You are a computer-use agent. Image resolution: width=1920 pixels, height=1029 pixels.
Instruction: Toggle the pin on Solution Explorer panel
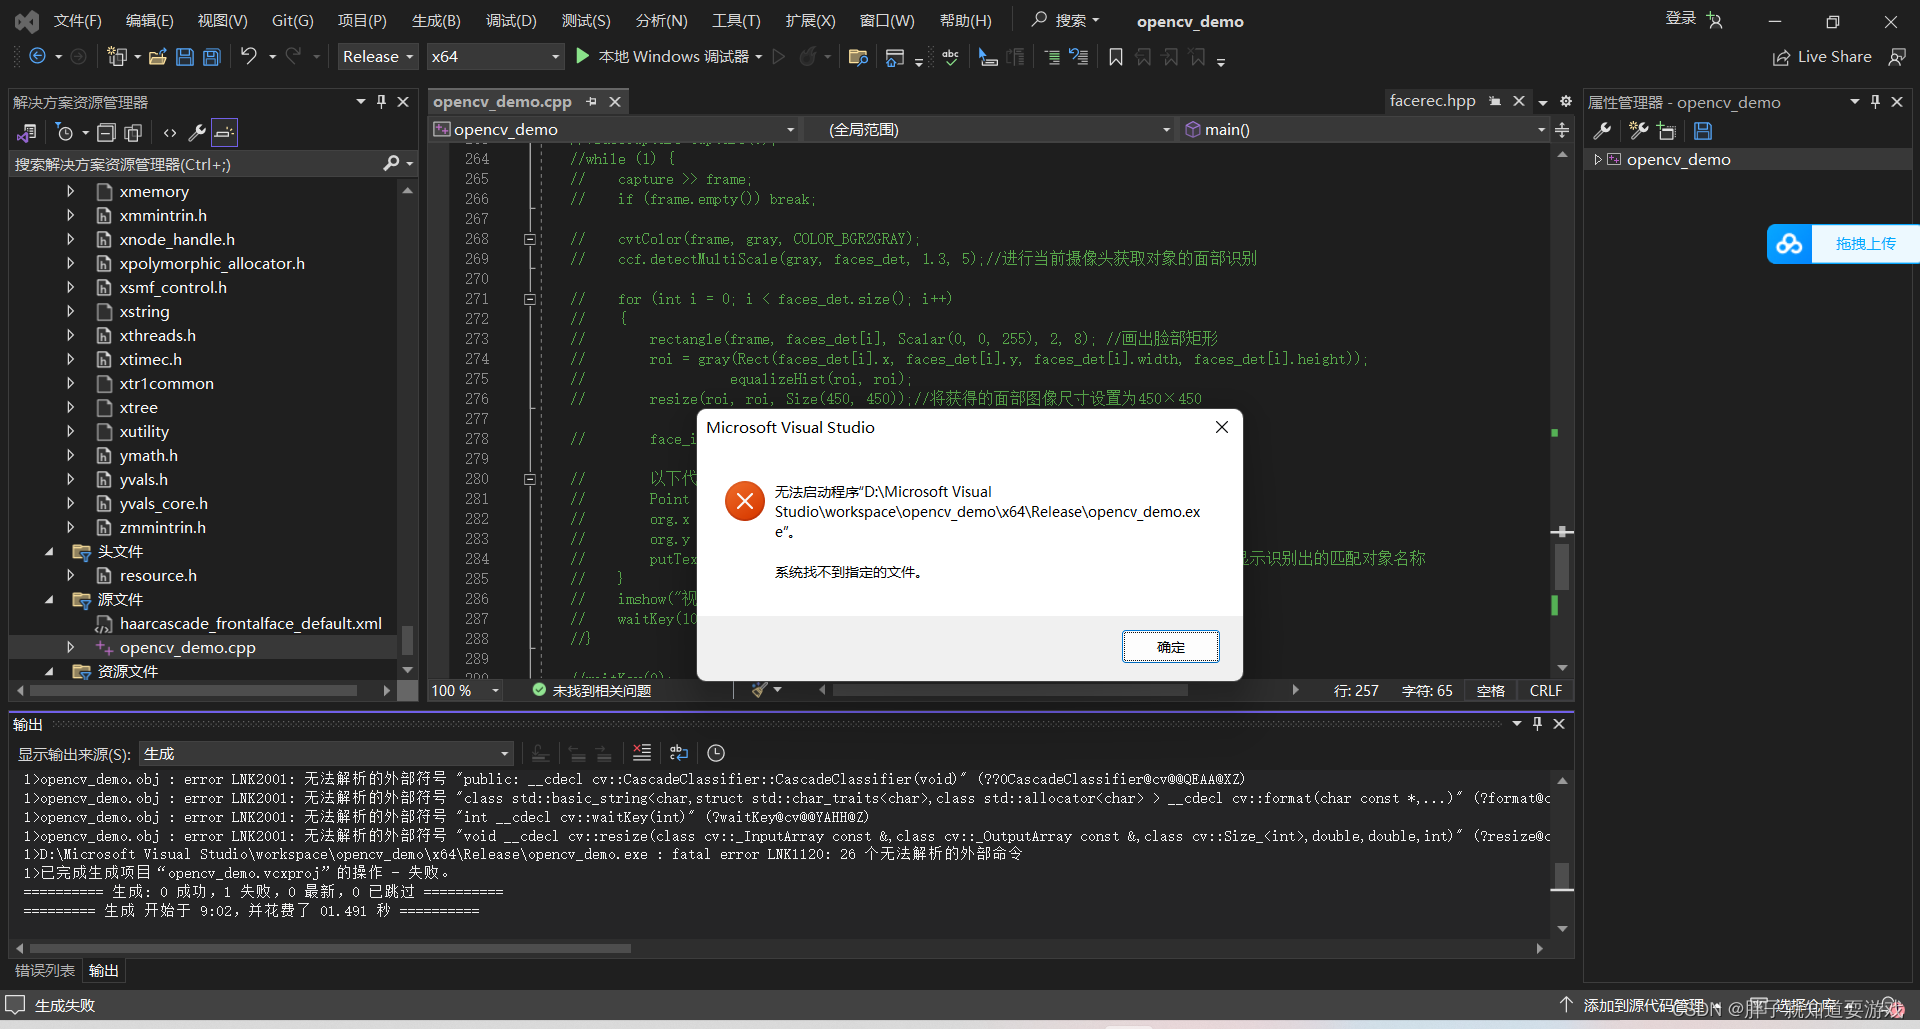(x=380, y=101)
